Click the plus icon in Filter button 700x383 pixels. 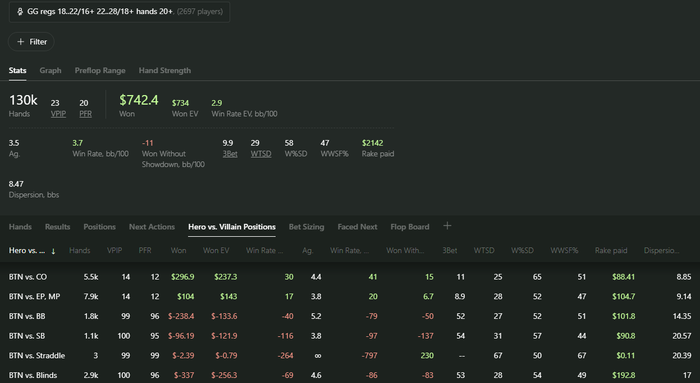(x=21, y=42)
